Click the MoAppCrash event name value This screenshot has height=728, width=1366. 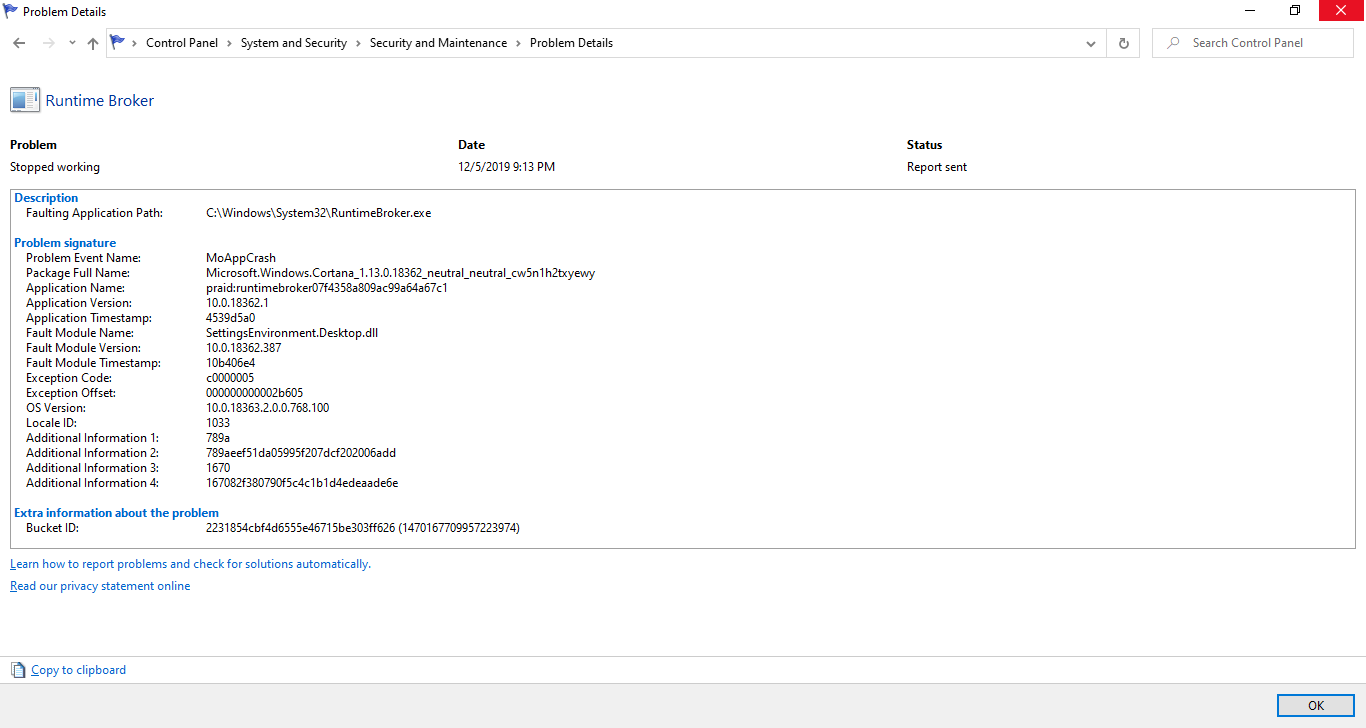pos(241,258)
